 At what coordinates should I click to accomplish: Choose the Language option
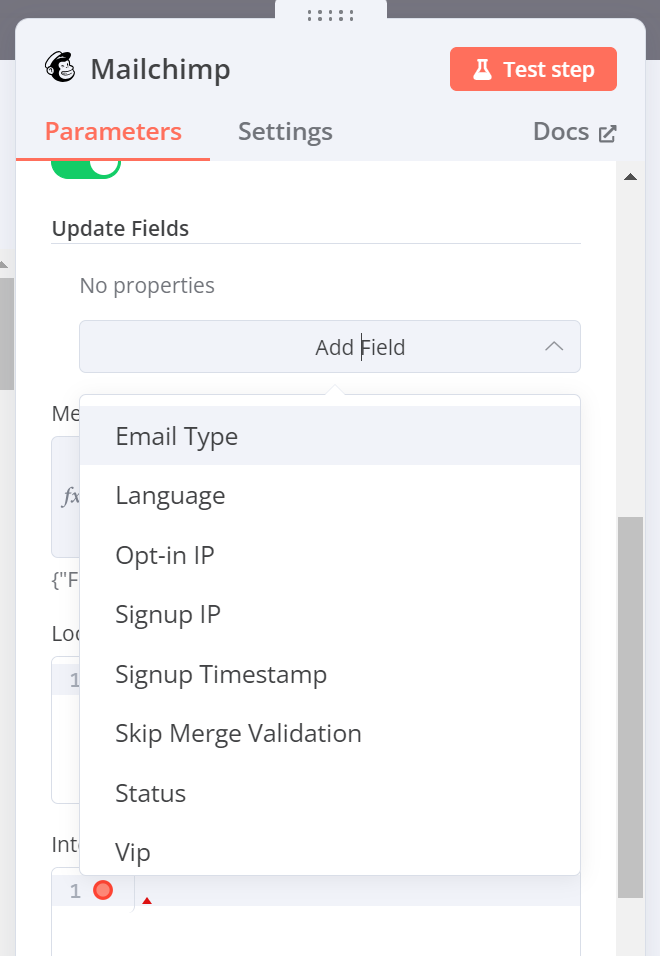(330, 495)
